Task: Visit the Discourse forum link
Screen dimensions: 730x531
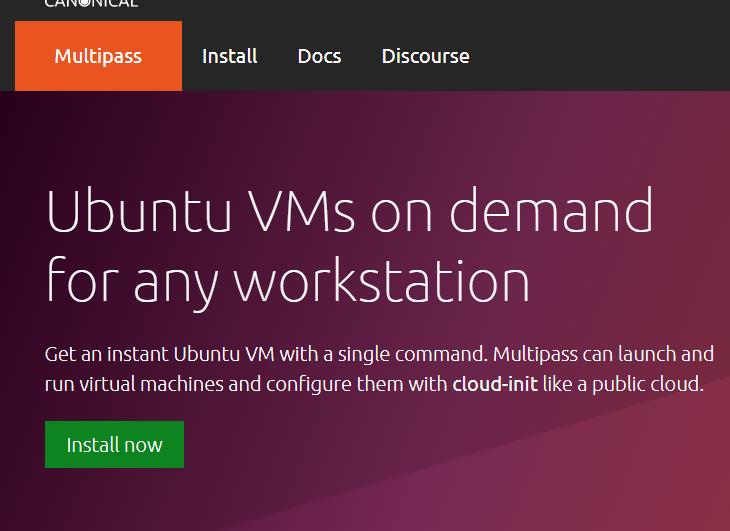Action: (426, 56)
